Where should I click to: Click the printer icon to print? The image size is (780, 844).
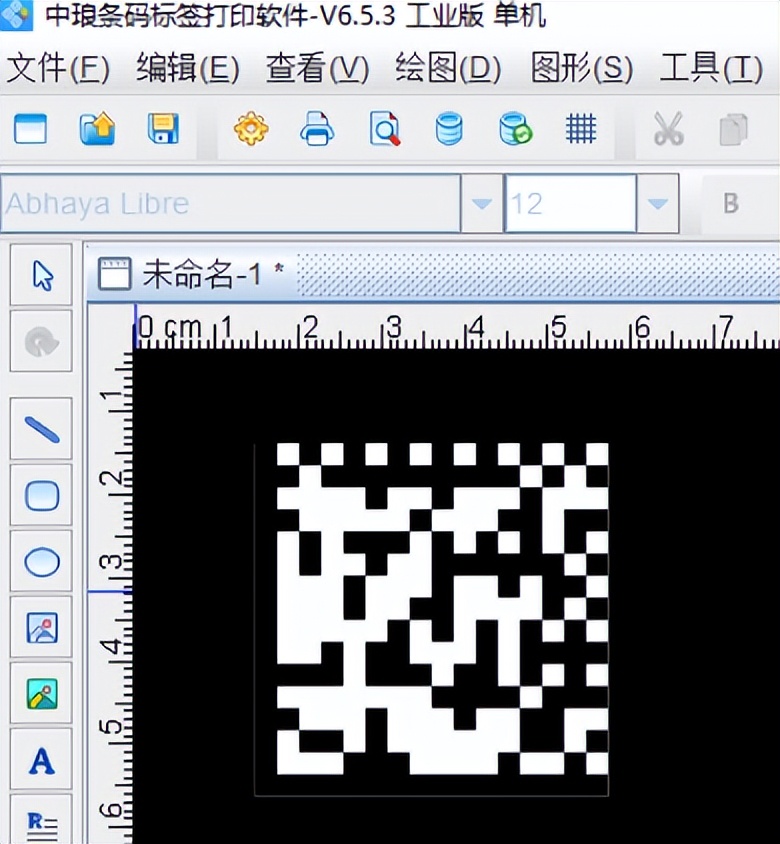coord(317,129)
